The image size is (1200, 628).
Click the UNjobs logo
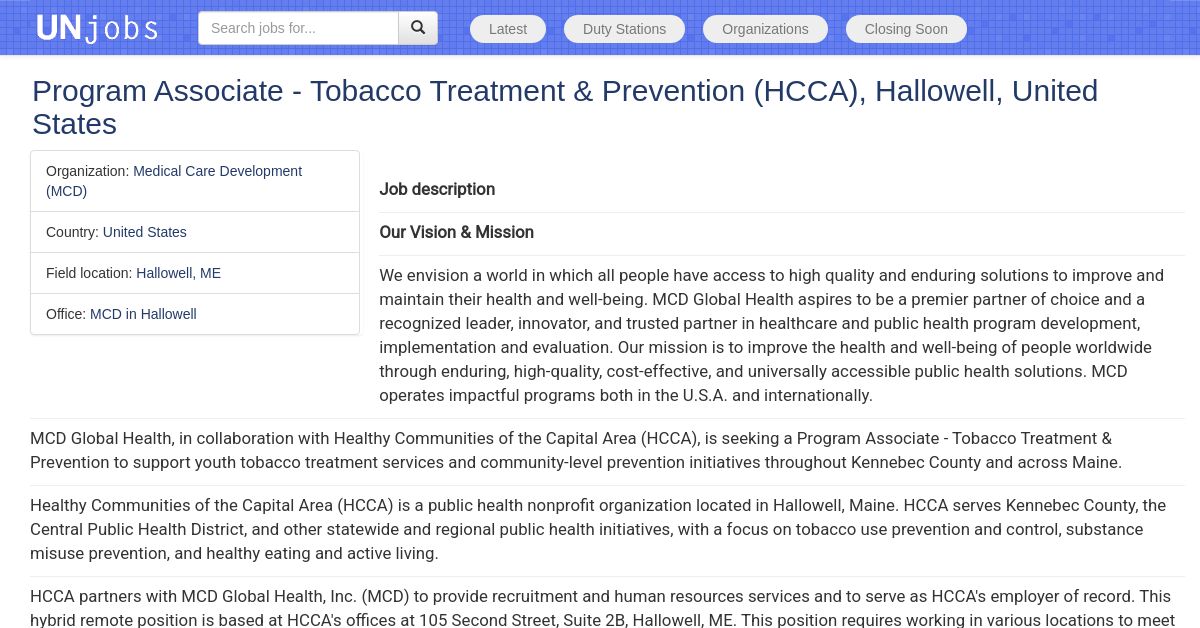point(97,28)
